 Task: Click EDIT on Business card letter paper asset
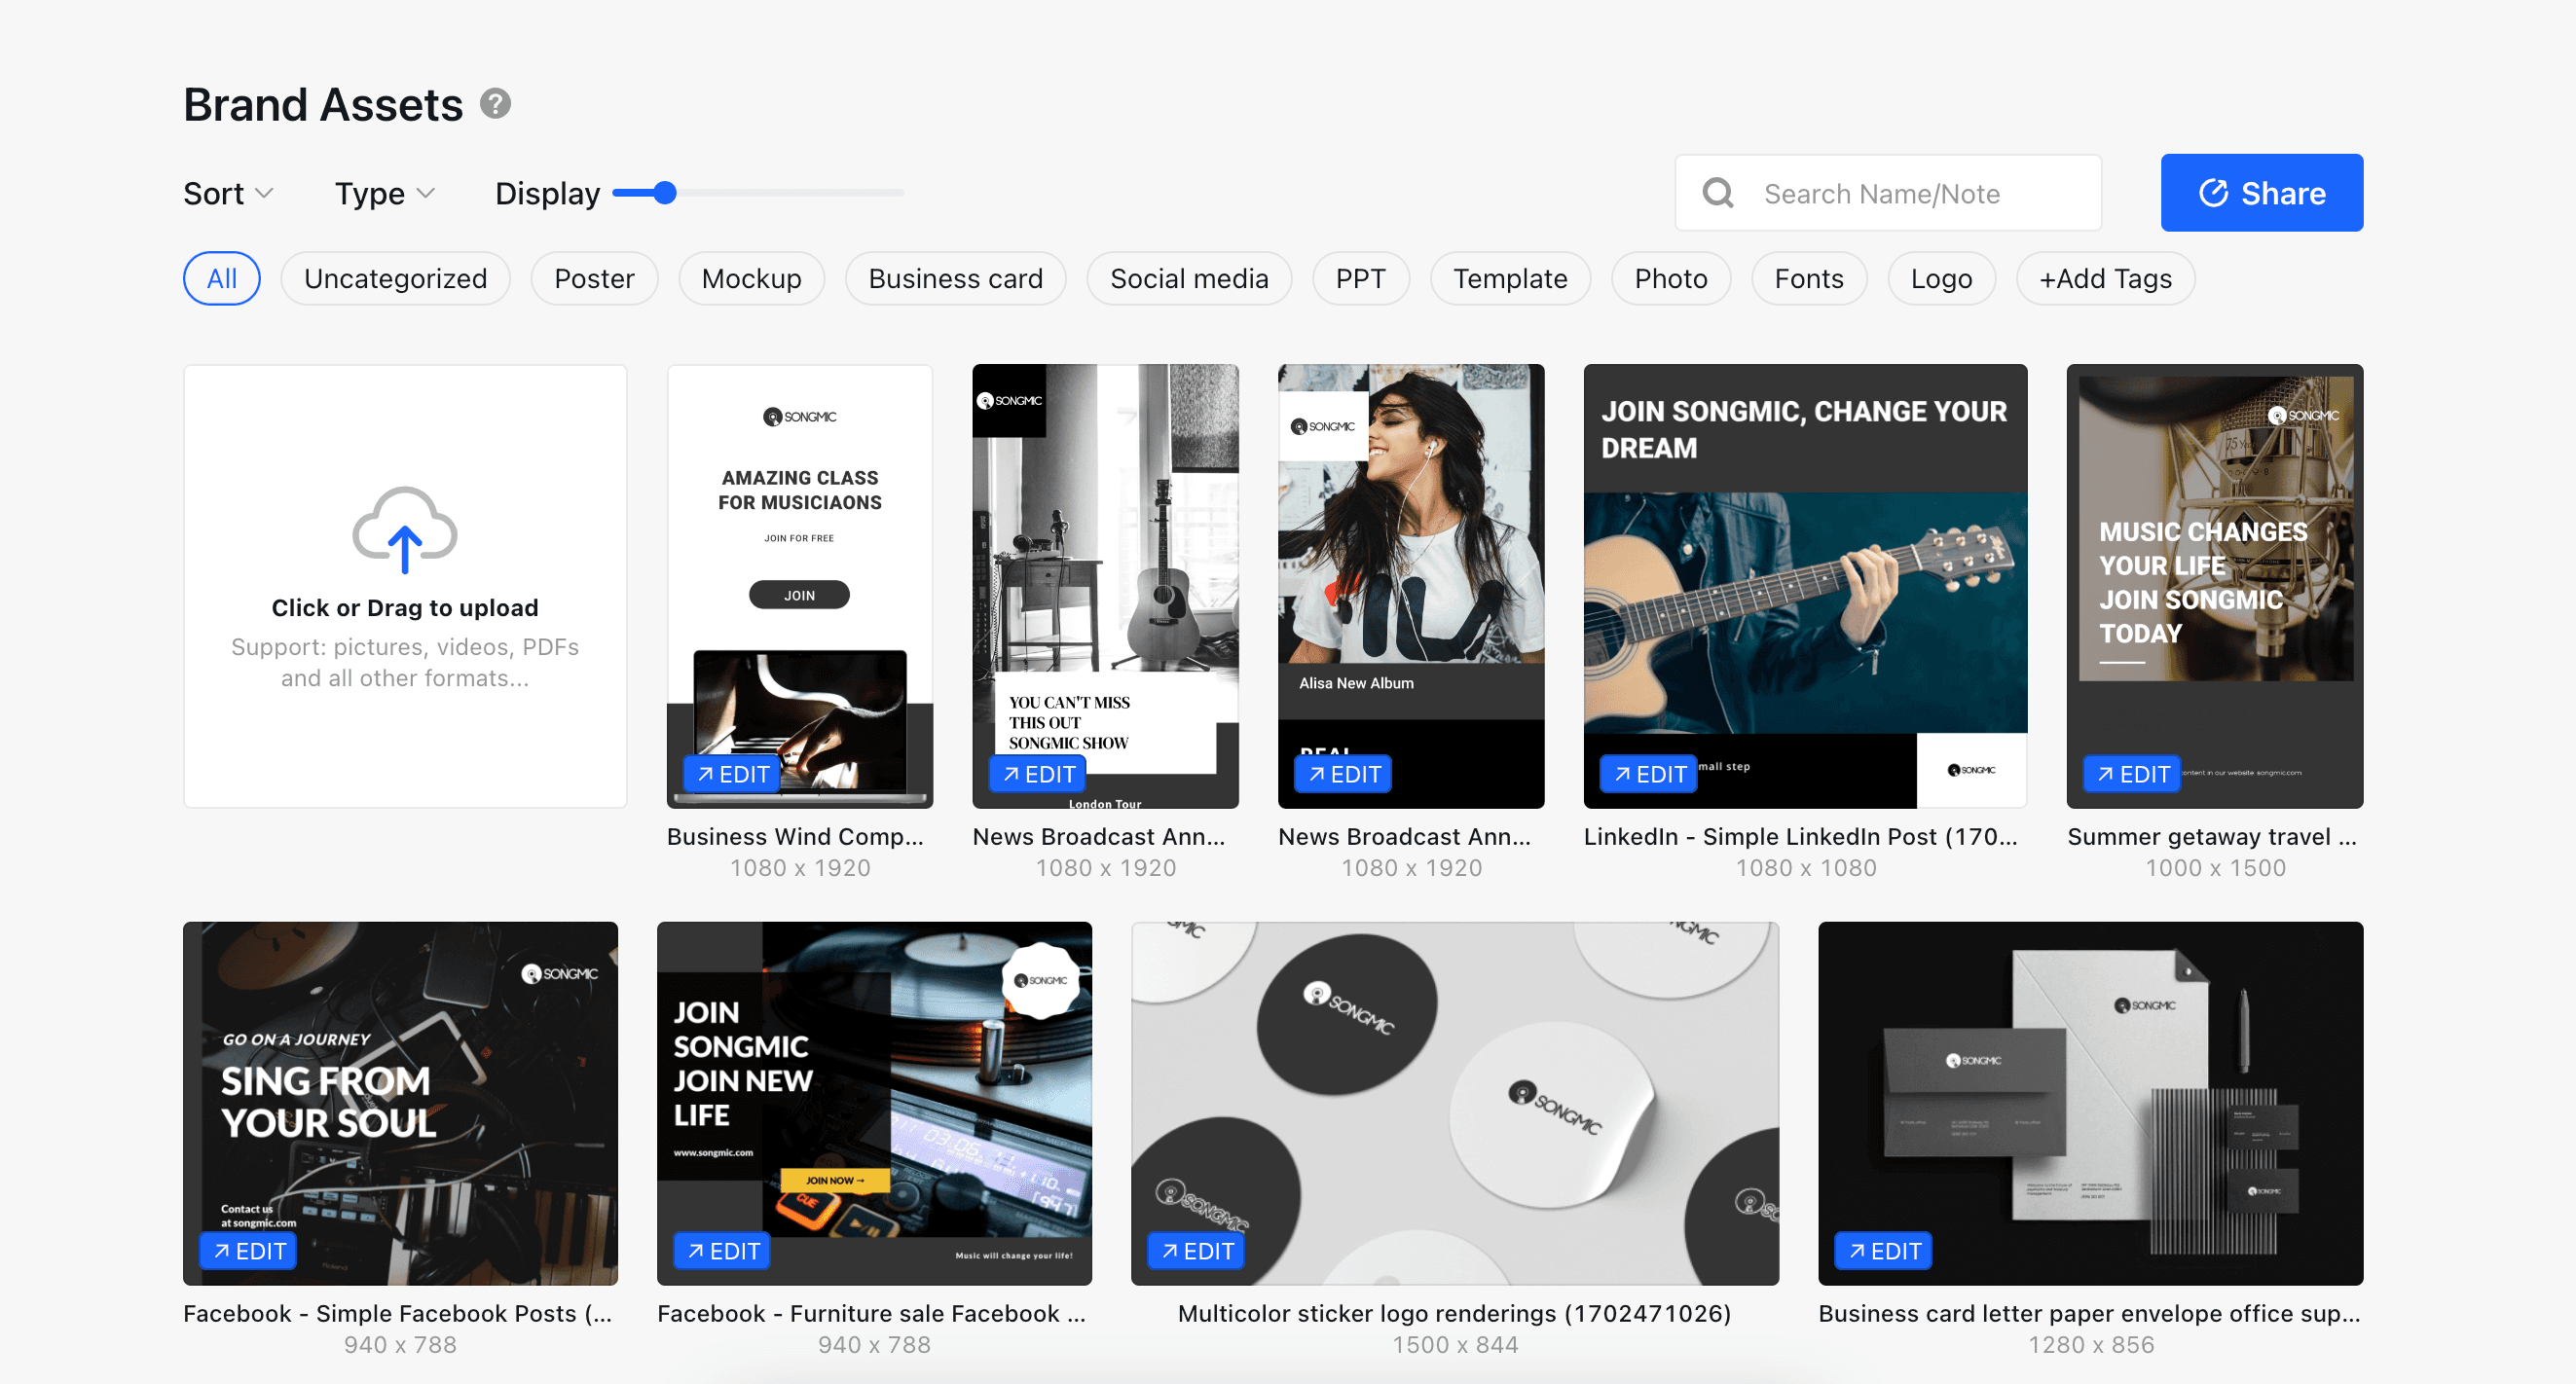click(1884, 1251)
